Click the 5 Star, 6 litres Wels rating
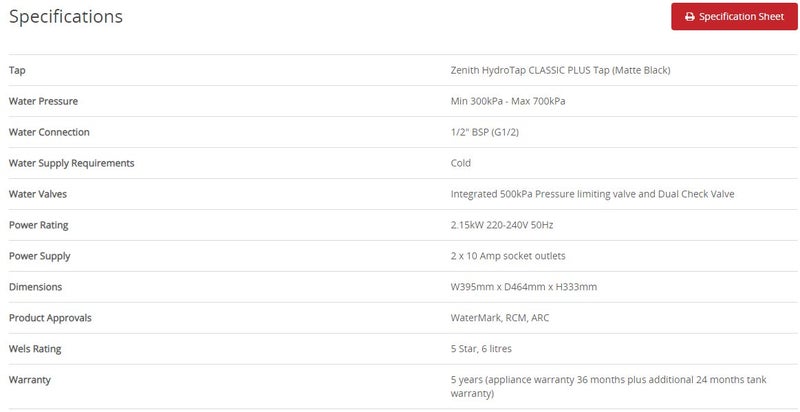 481,349
